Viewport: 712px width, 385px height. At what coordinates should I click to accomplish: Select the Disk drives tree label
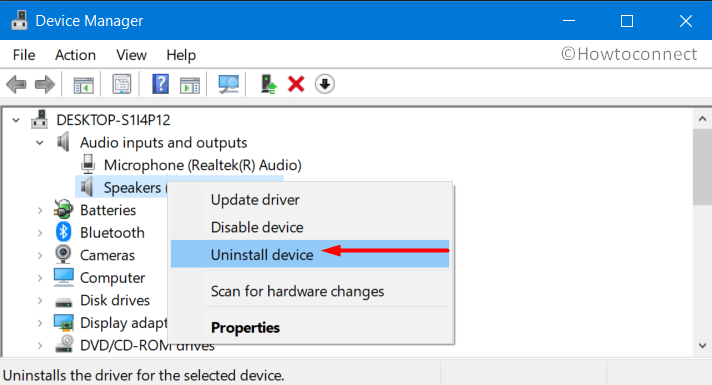tap(115, 300)
